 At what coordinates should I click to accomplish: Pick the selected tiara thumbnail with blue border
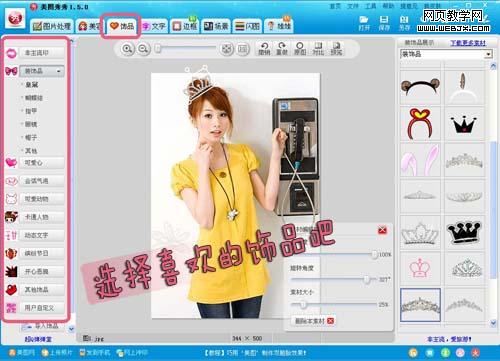420,305
